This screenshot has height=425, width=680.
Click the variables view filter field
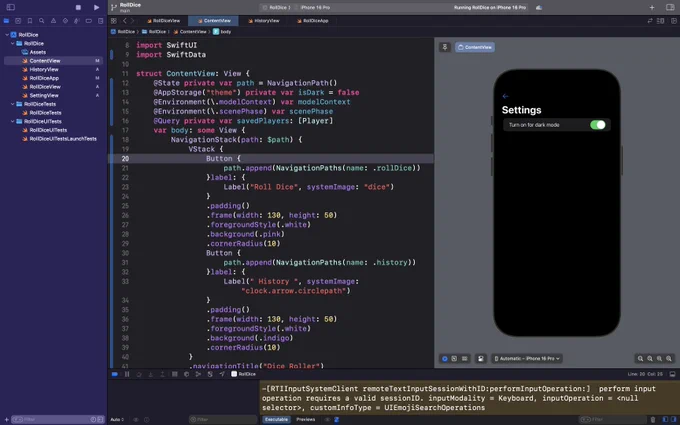tap(223, 419)
